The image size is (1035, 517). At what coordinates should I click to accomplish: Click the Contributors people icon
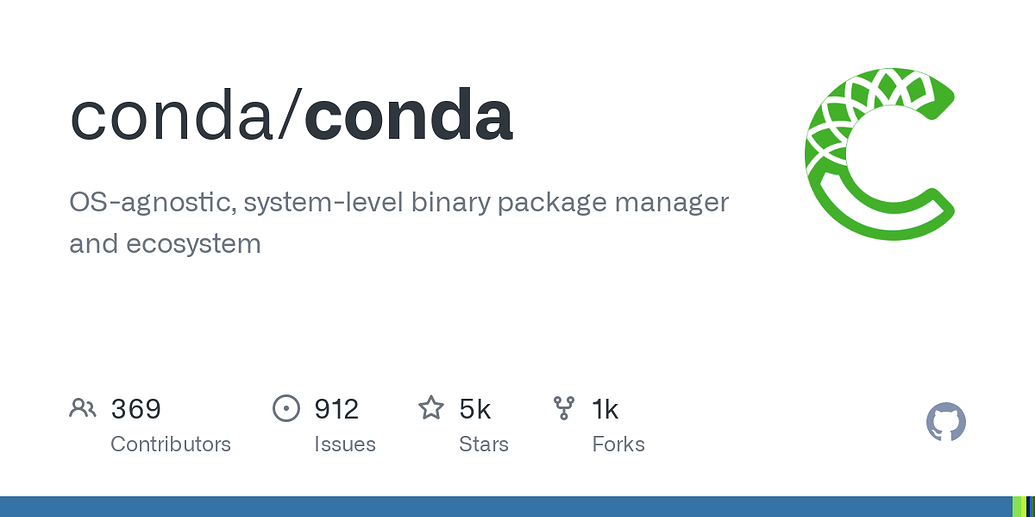[82, 408]
